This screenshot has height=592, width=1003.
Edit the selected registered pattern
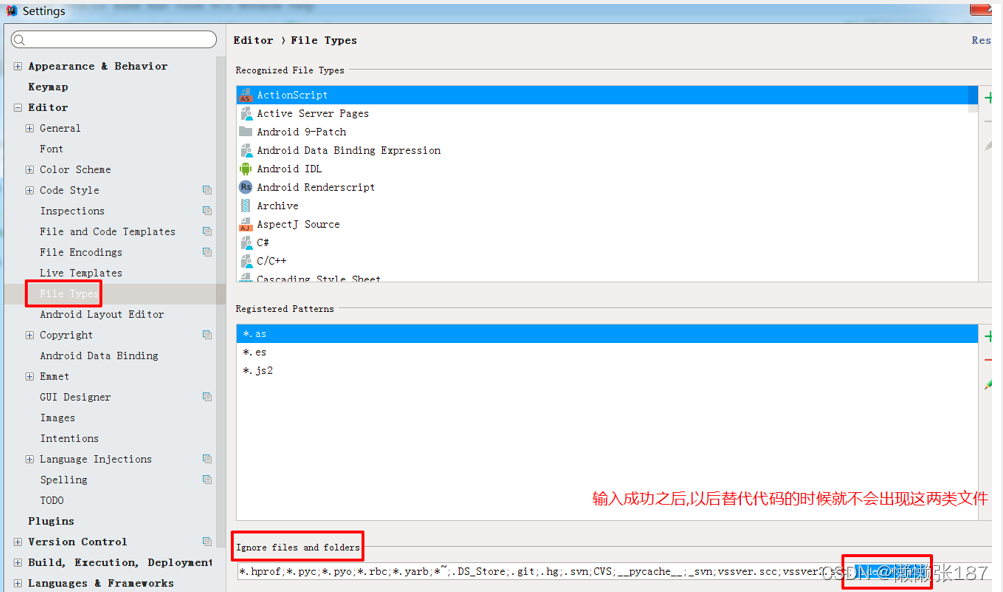point(988,385)
